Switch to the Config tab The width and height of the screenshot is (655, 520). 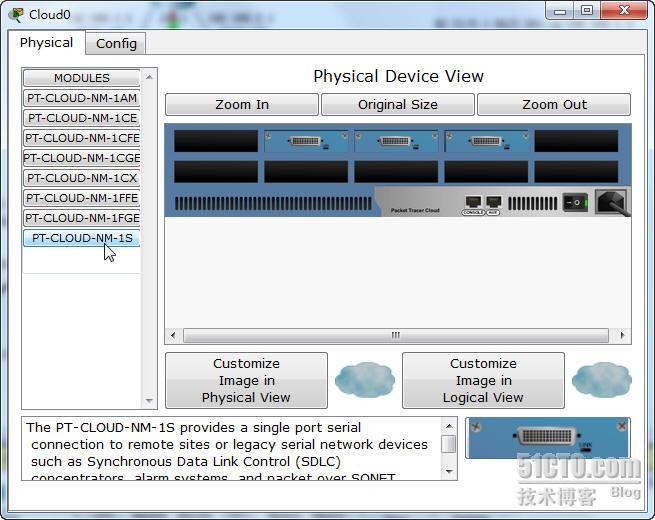coord(116,43)
